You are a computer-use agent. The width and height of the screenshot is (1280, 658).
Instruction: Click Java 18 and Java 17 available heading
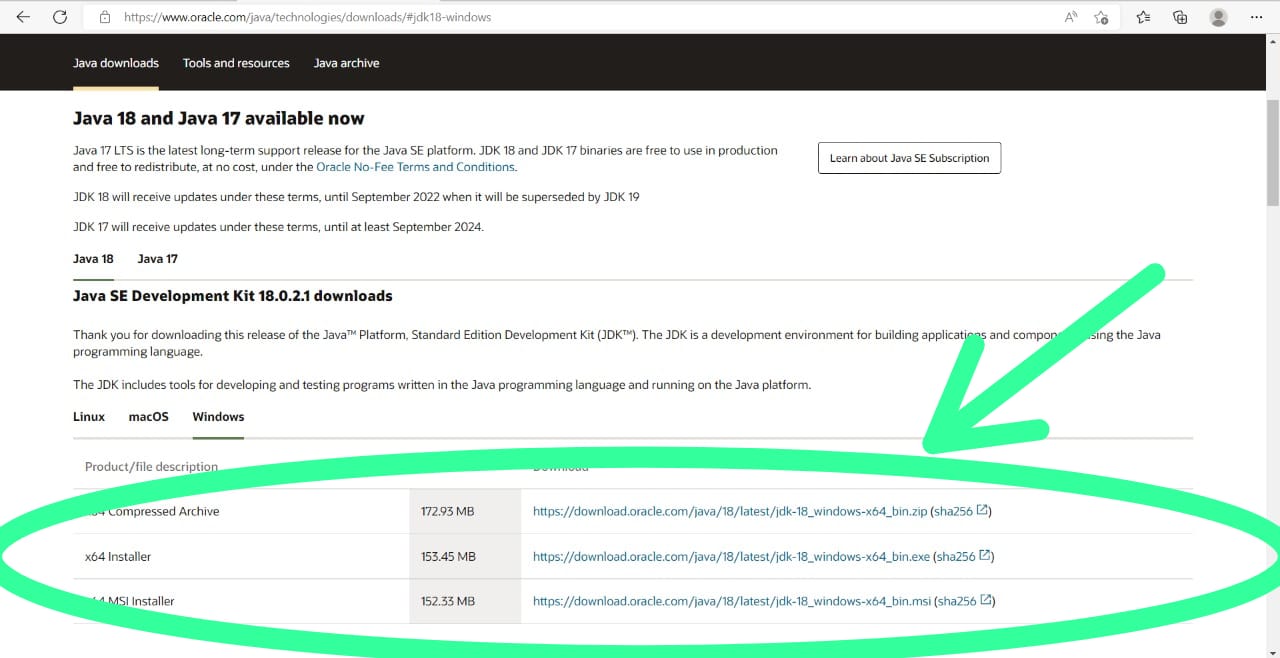pyautogui.click(x=219, y=118)
